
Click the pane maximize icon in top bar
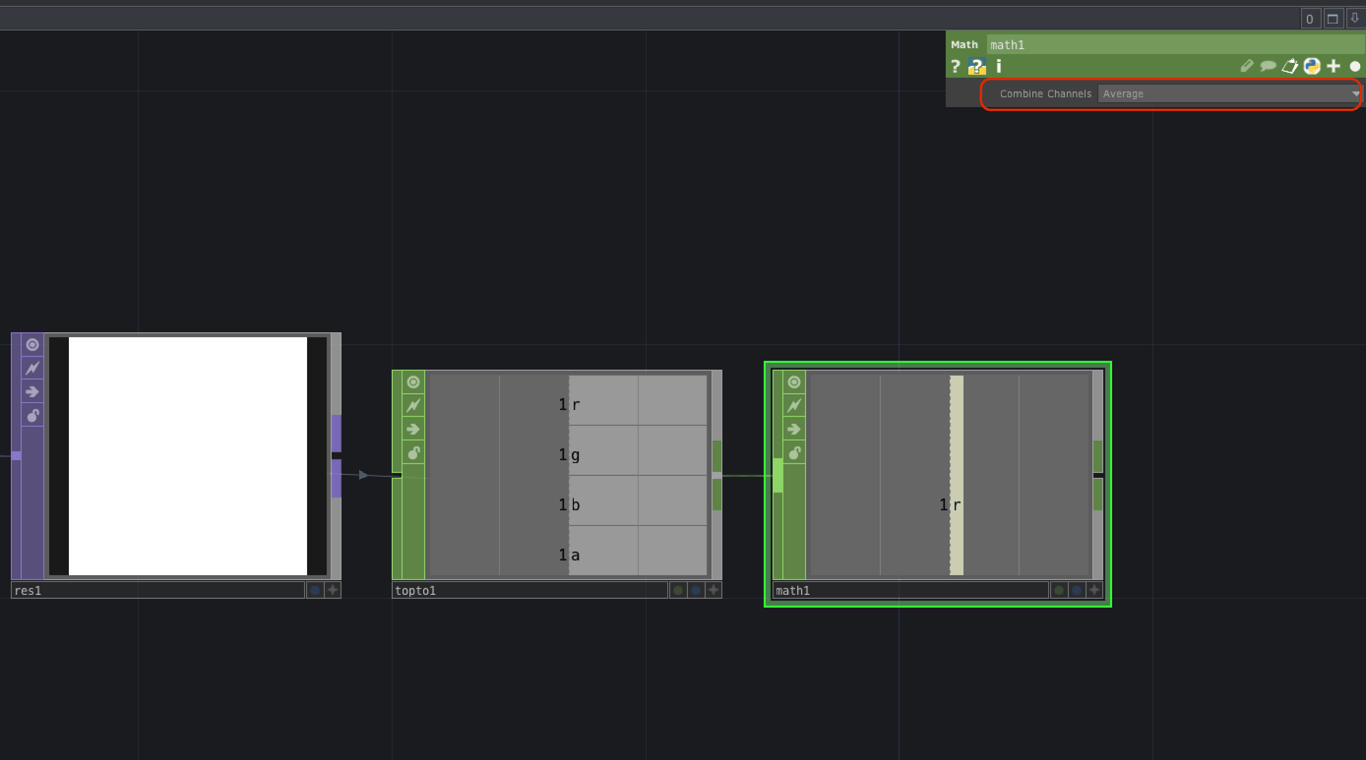1333,19
